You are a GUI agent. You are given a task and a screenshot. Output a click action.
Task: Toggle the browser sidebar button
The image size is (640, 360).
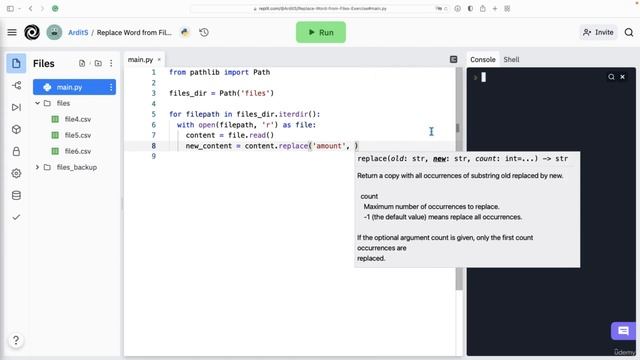10,8
